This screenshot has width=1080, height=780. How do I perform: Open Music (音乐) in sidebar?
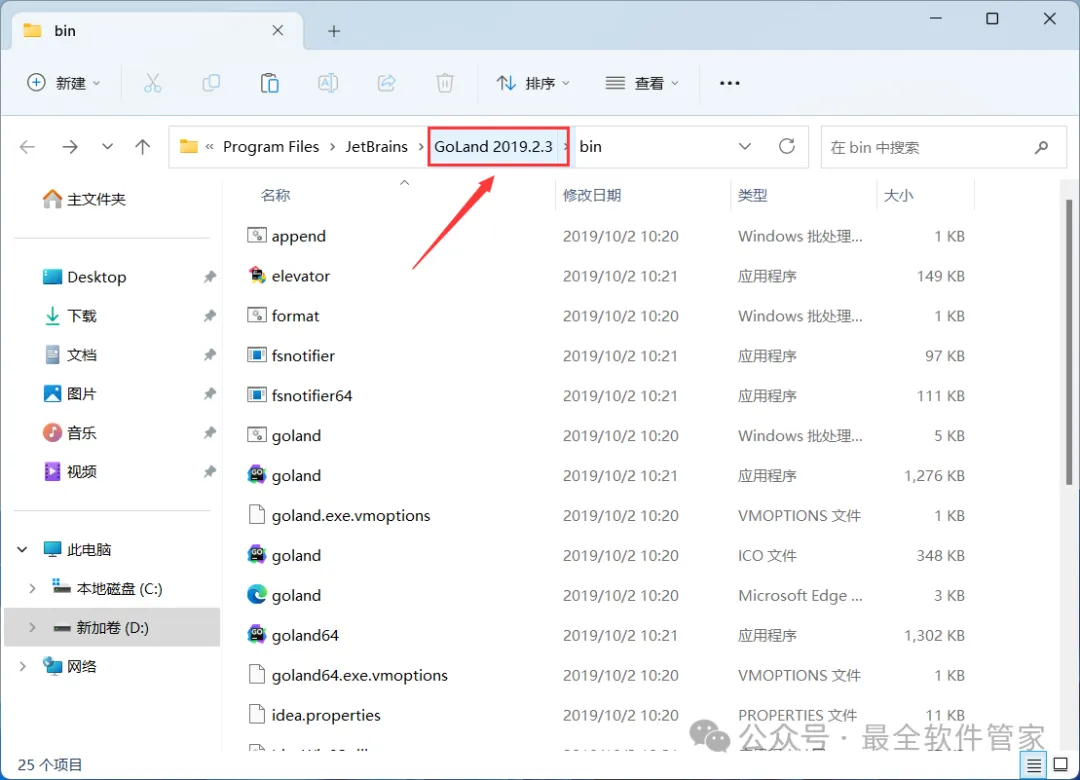coord(70,433)
